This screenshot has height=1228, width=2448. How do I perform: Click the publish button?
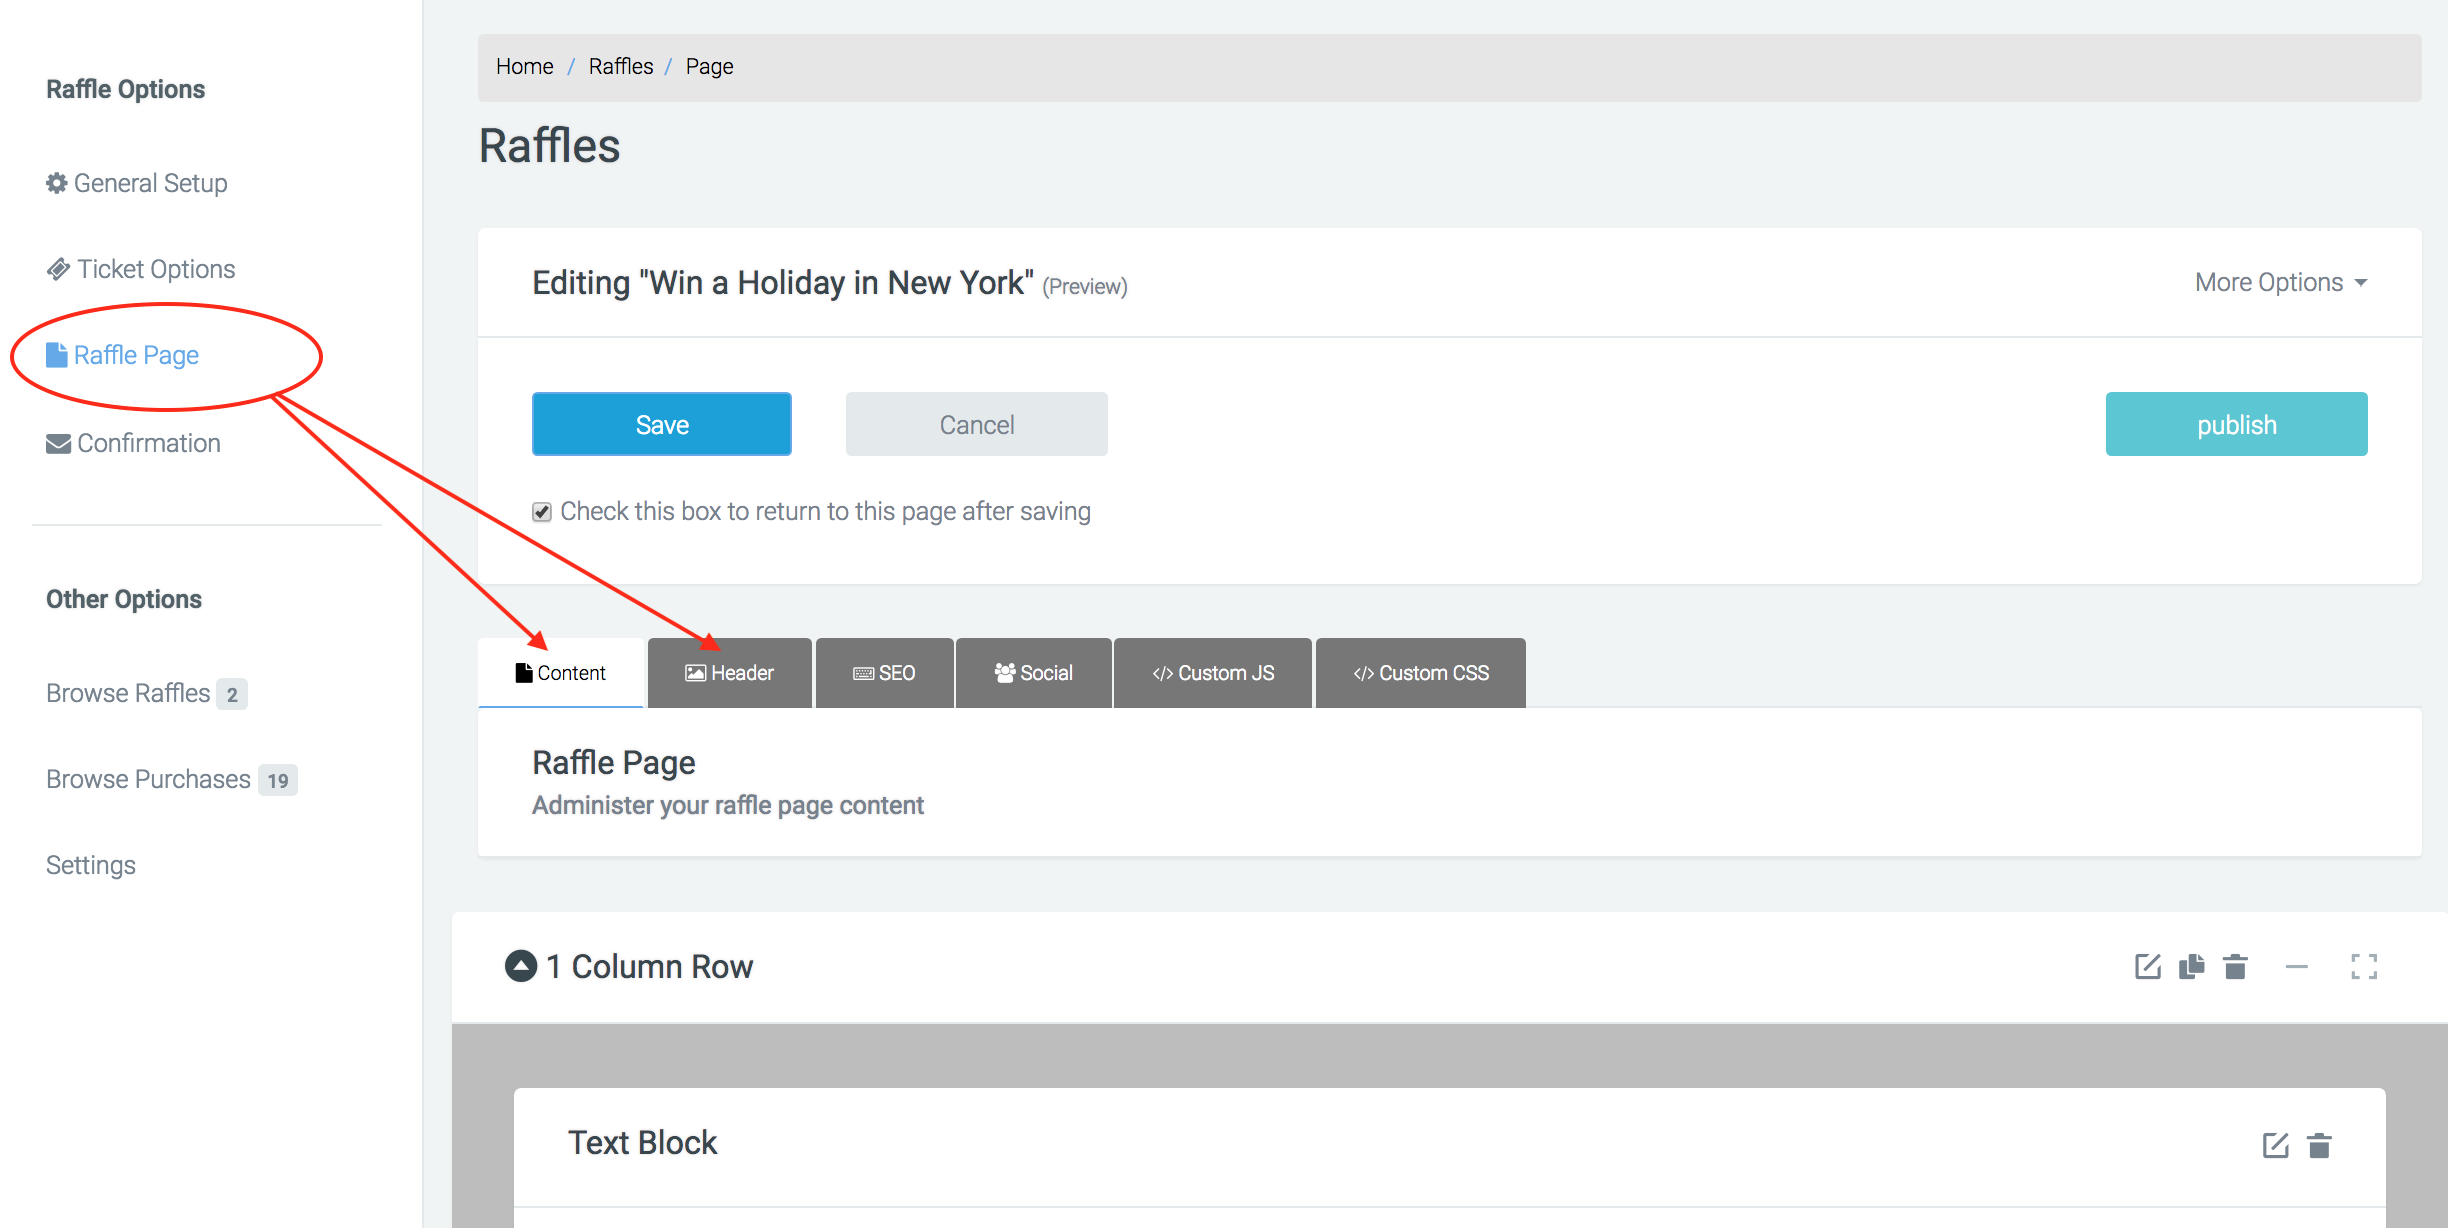coord(2236,425)
